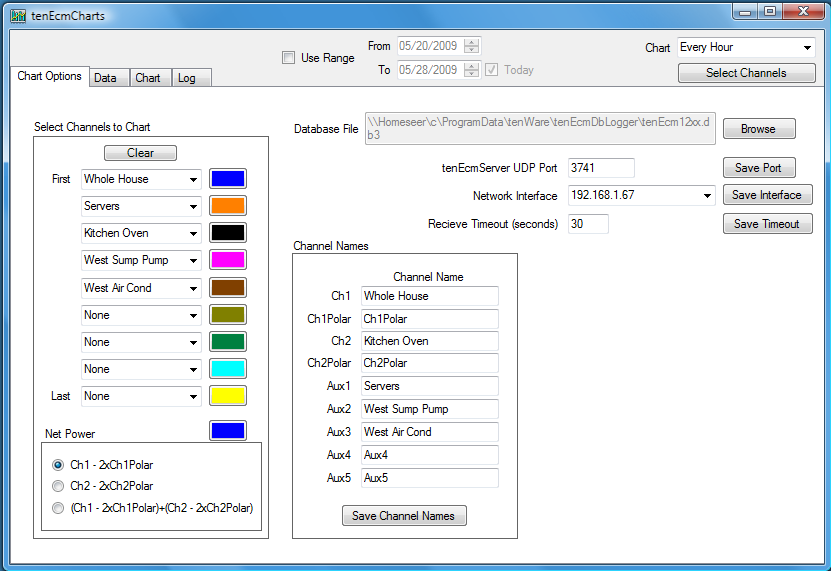Open the Log tab
831x571 pixels.
(x=192, y=78)
